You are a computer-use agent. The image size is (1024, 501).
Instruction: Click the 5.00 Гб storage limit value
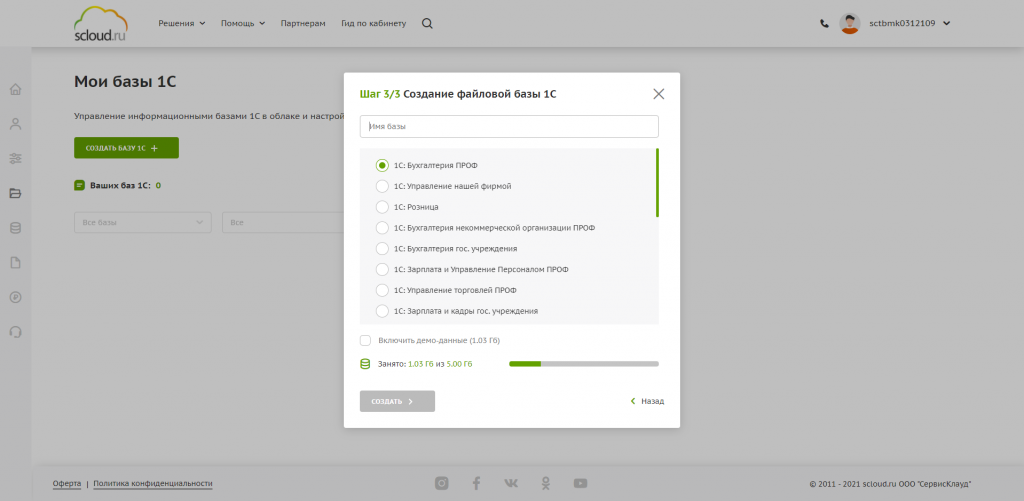point(459,364)
